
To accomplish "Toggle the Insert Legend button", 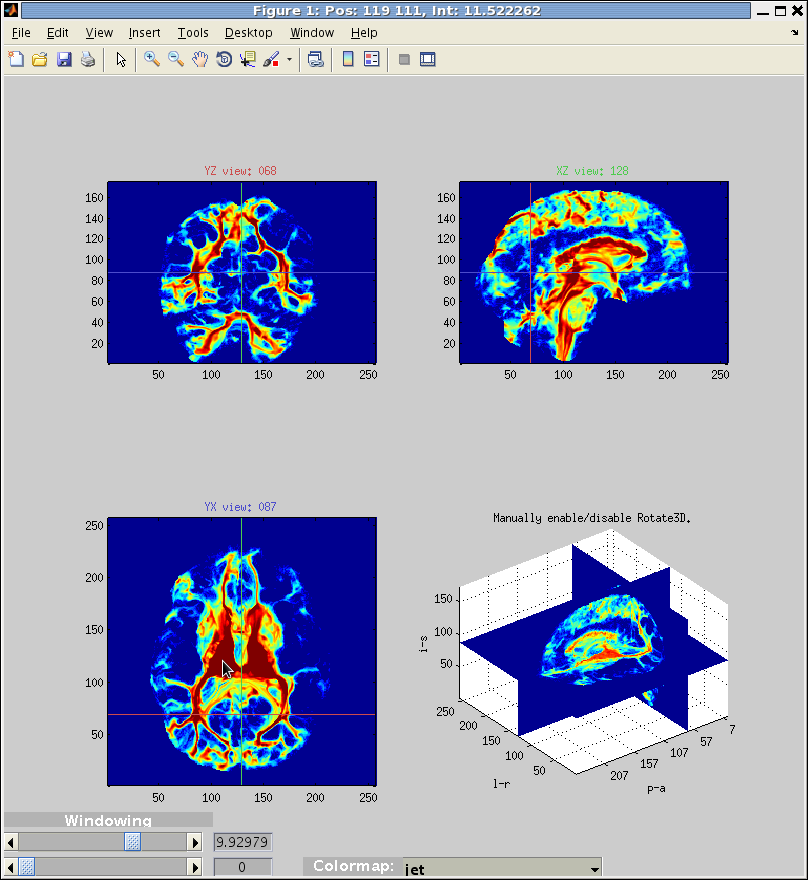I will [x=371, y=59].
